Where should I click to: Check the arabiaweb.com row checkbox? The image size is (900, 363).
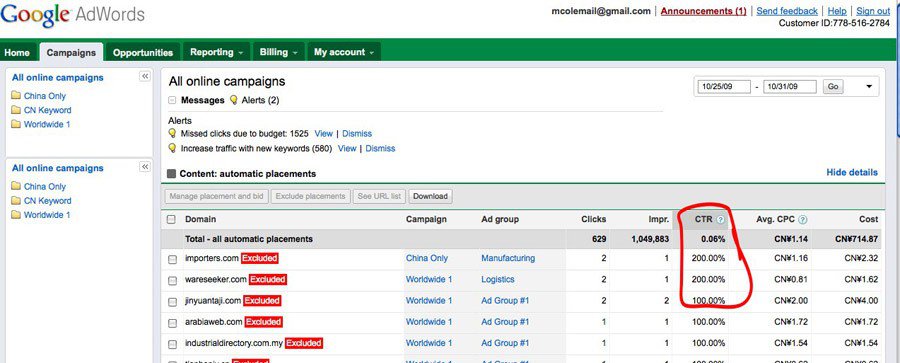172,322
